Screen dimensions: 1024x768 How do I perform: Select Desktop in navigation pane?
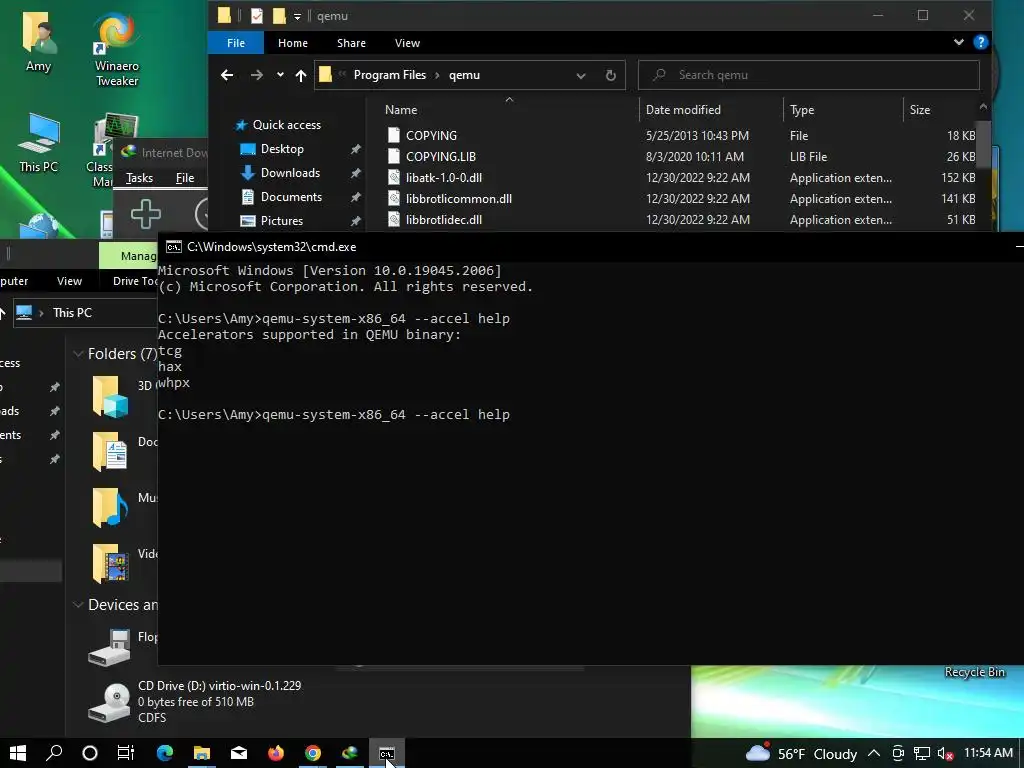282,149
